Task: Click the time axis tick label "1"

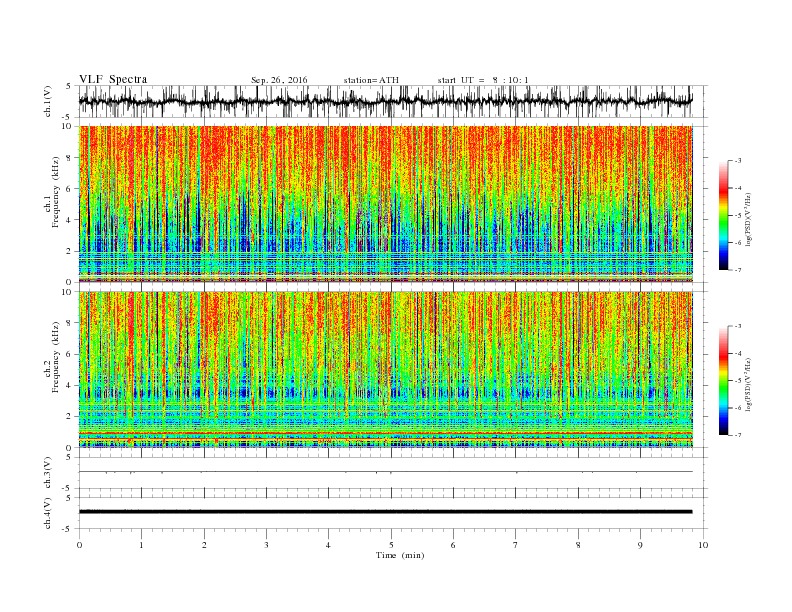Action: coord(141,545)
